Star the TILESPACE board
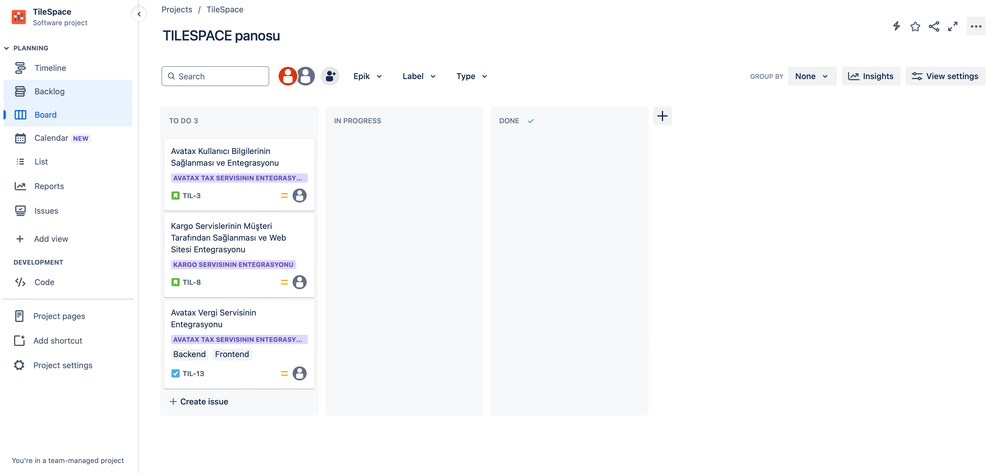The height and width of the screenshot is (473, 999). 915,26
